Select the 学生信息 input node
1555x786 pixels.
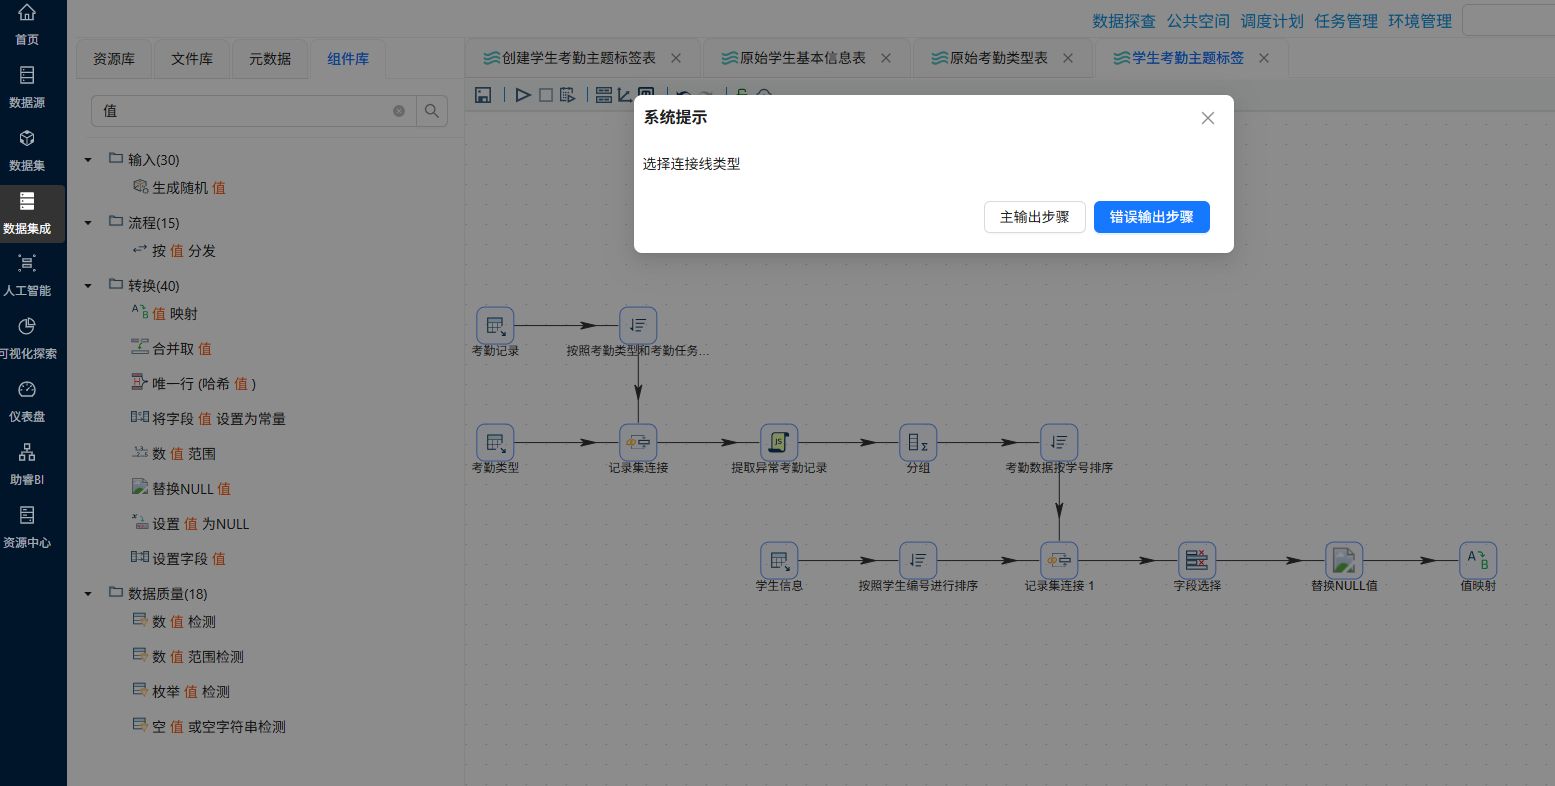coord(779,560)
